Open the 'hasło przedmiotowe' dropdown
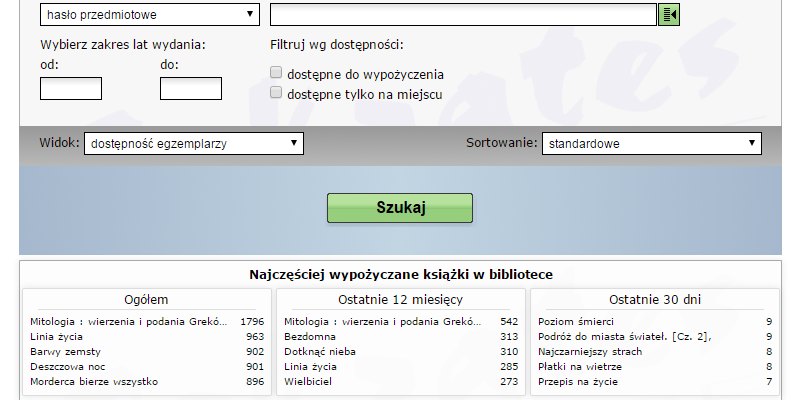Viewport: 802px width, 400px height. [149, 15]
